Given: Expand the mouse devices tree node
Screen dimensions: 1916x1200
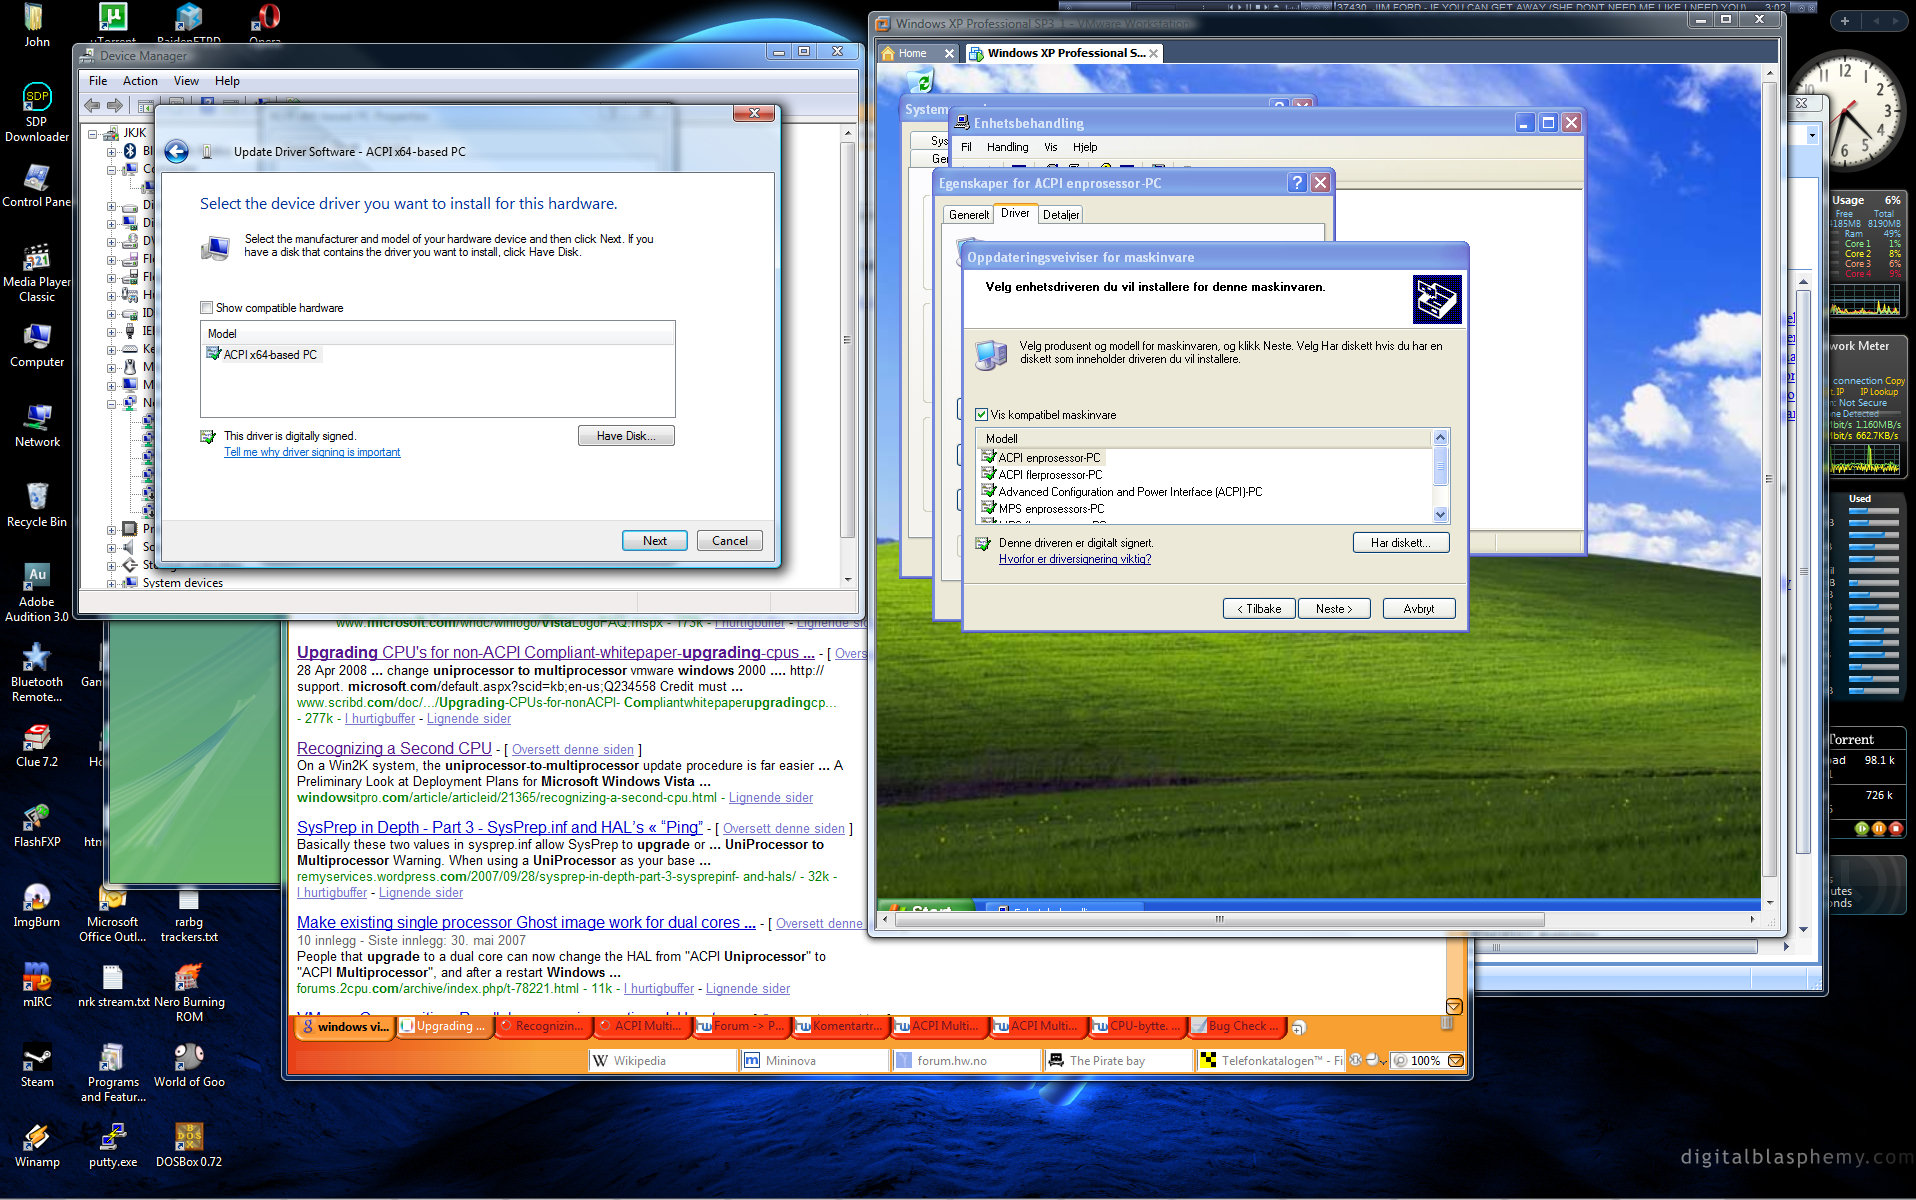Looking at the screenshot, I should [112, 367].
